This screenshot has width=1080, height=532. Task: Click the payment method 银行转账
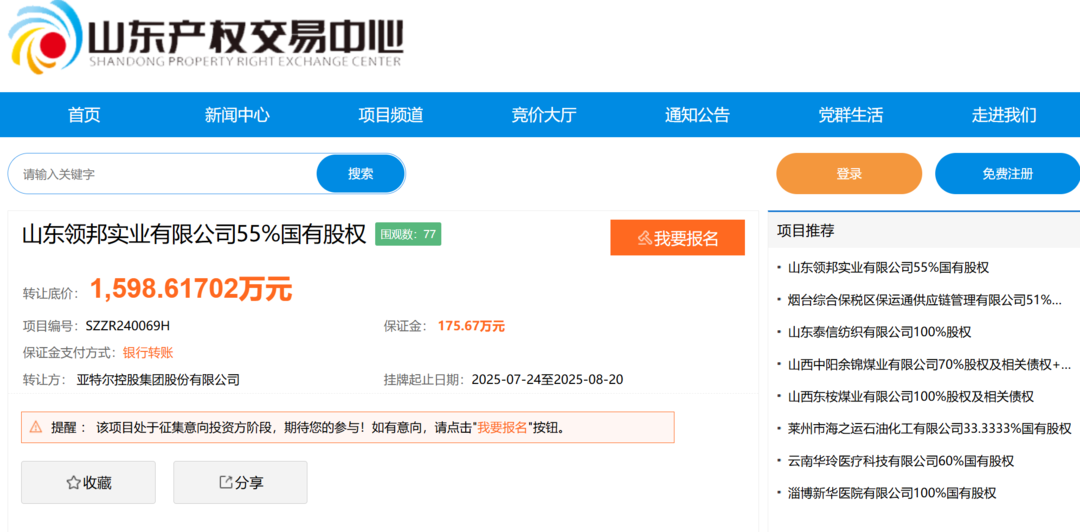tap(147, 353)
